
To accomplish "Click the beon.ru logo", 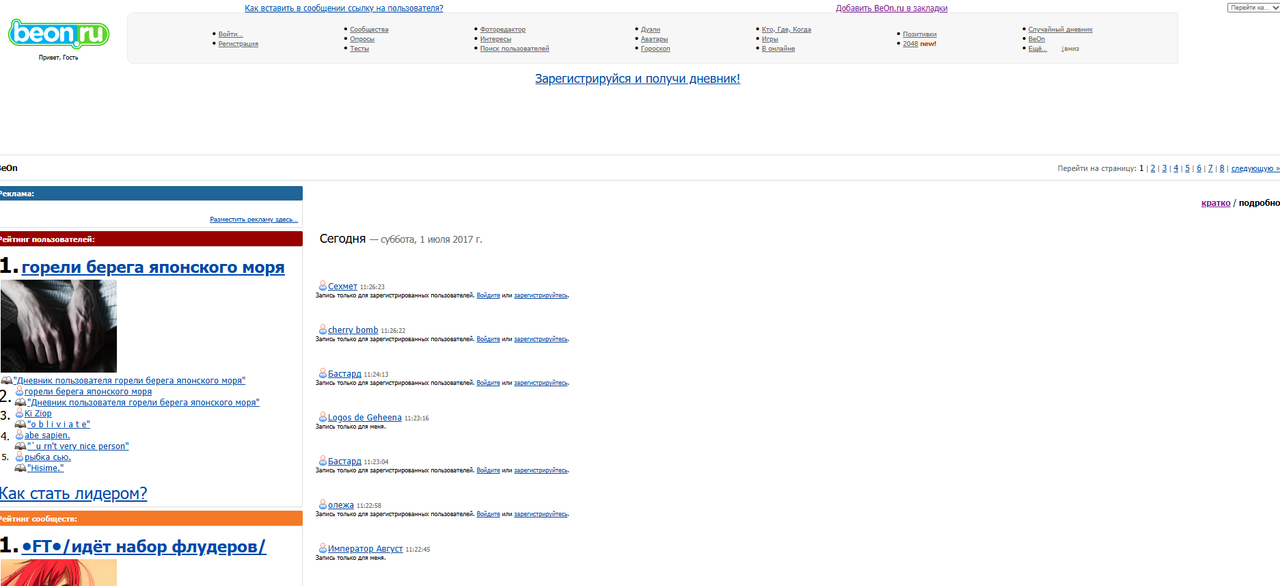I will coord(58,34).
